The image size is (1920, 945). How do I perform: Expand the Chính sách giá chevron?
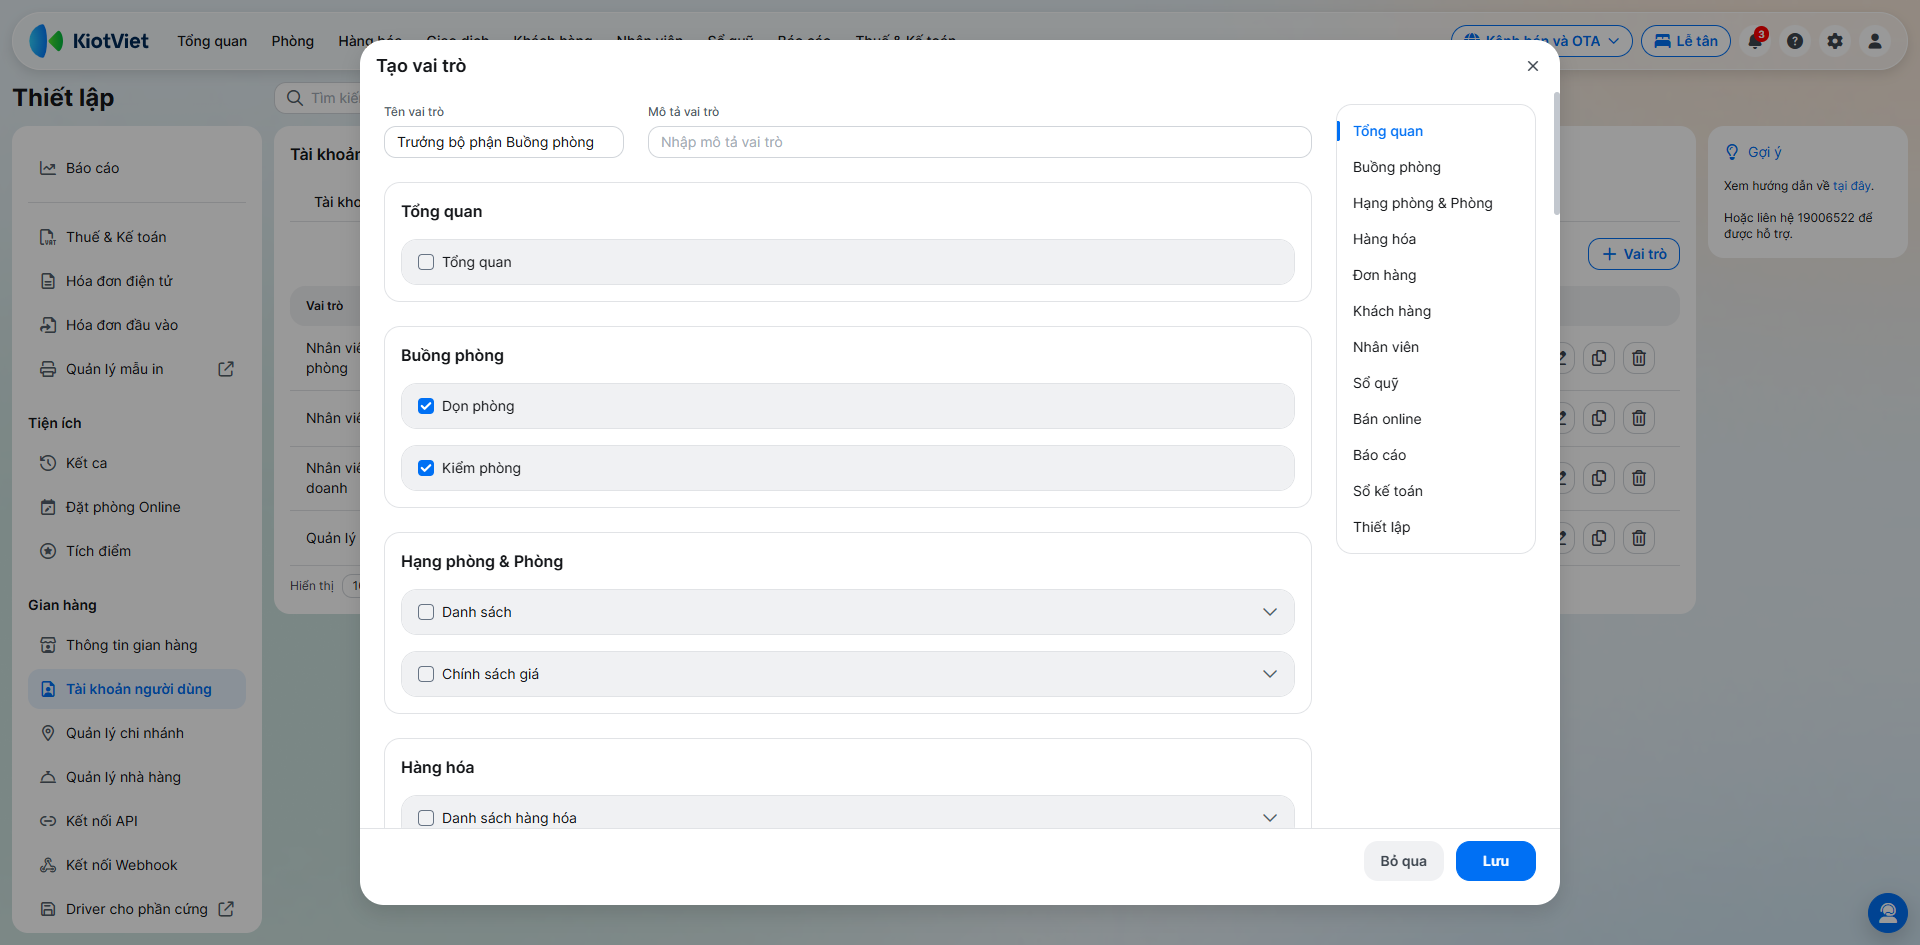pos(1270,674)
